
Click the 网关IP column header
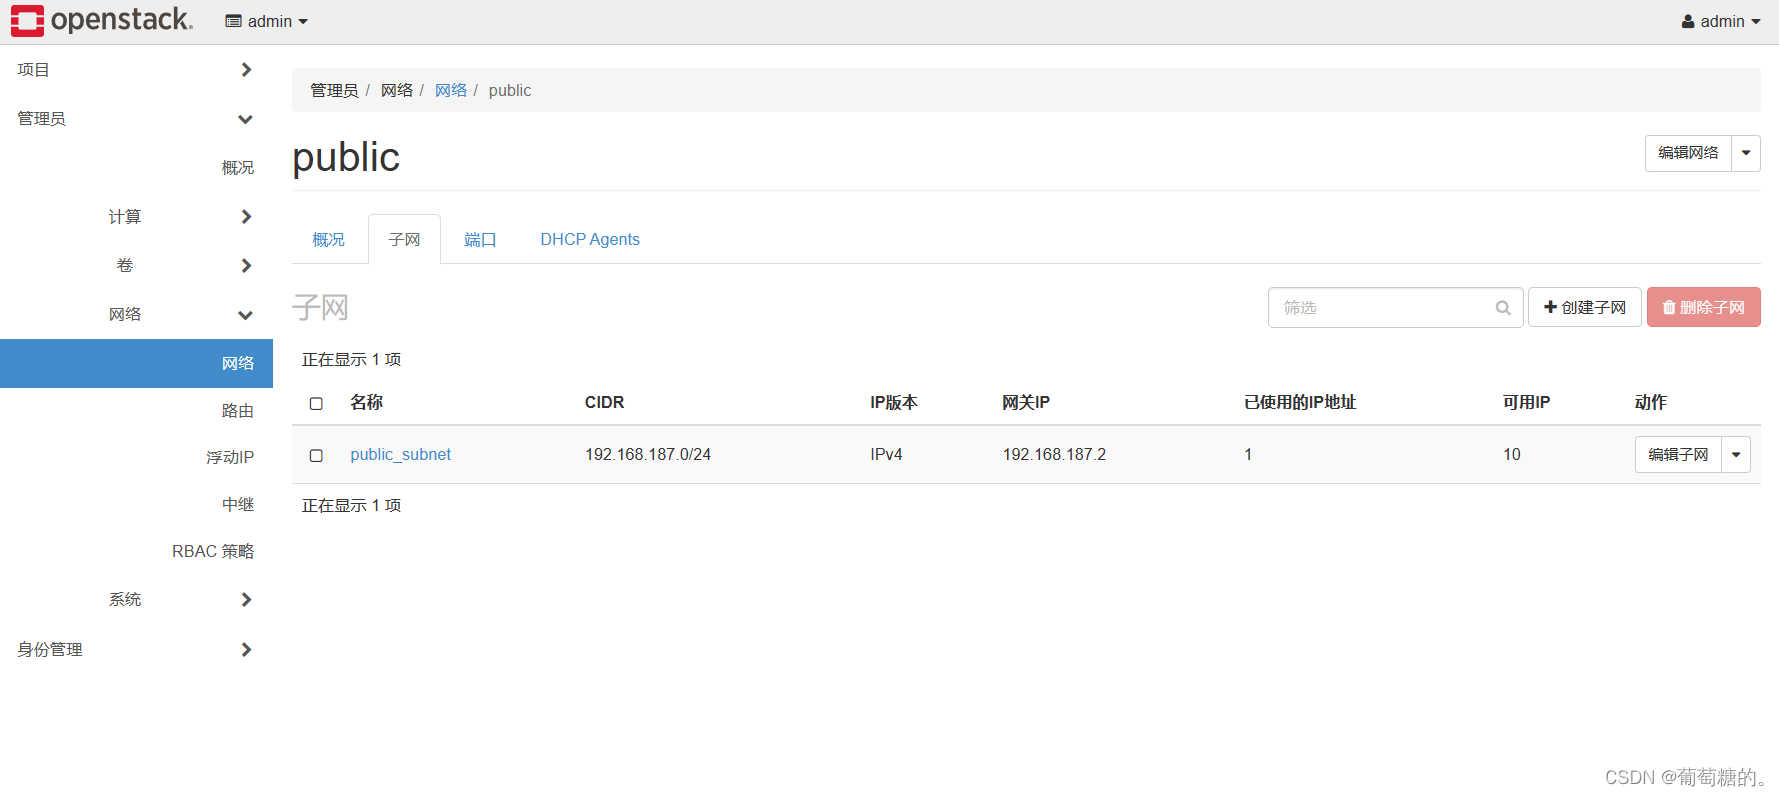[x=1026, y=402]
